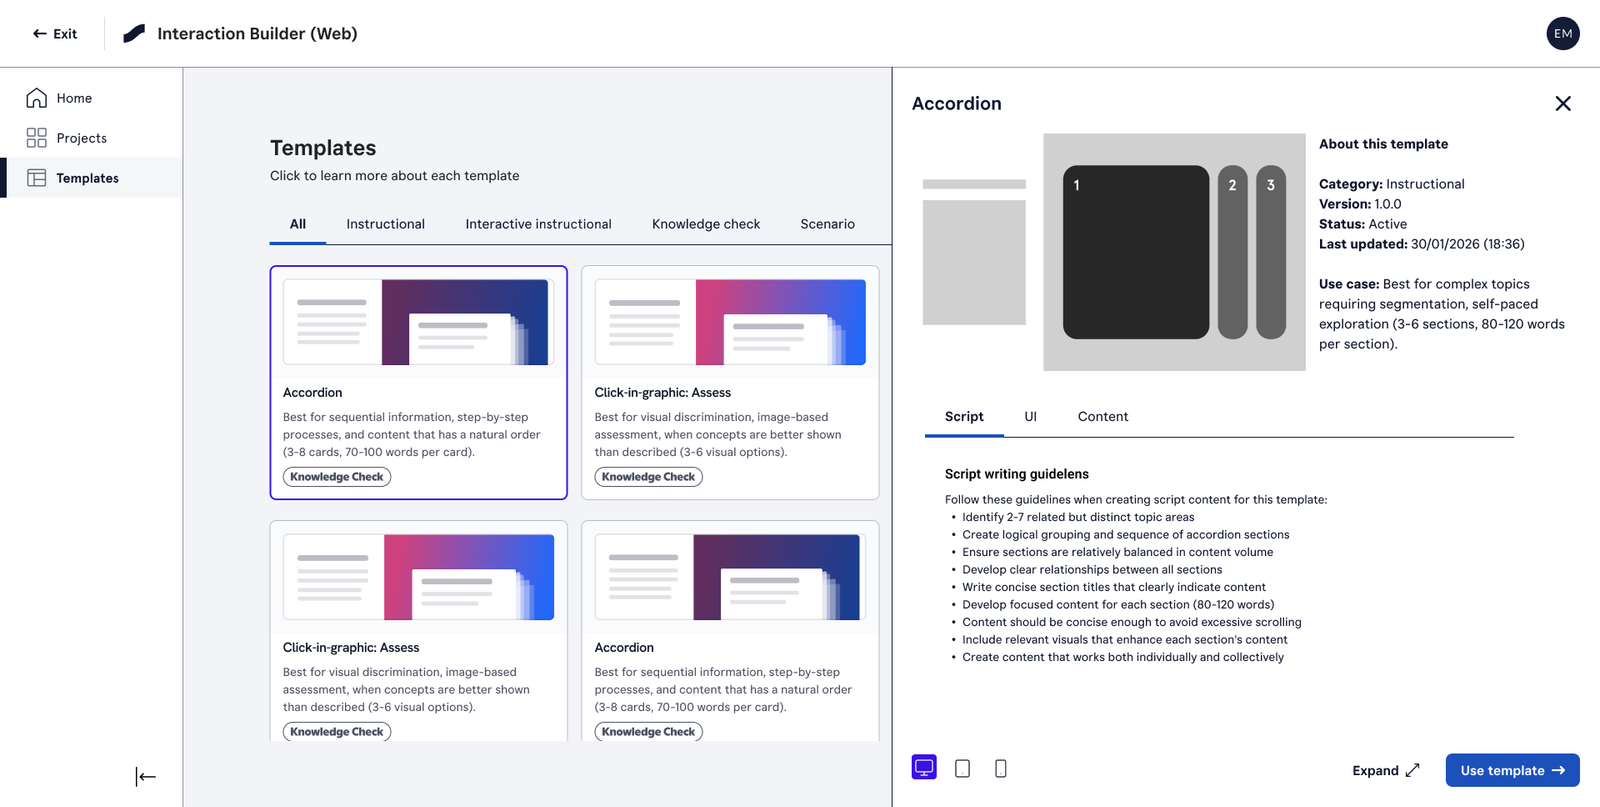Click 'Ensure sections are relatively balanced' guideline
This screenshot has width=1600, height=807.
[1118, 552]
